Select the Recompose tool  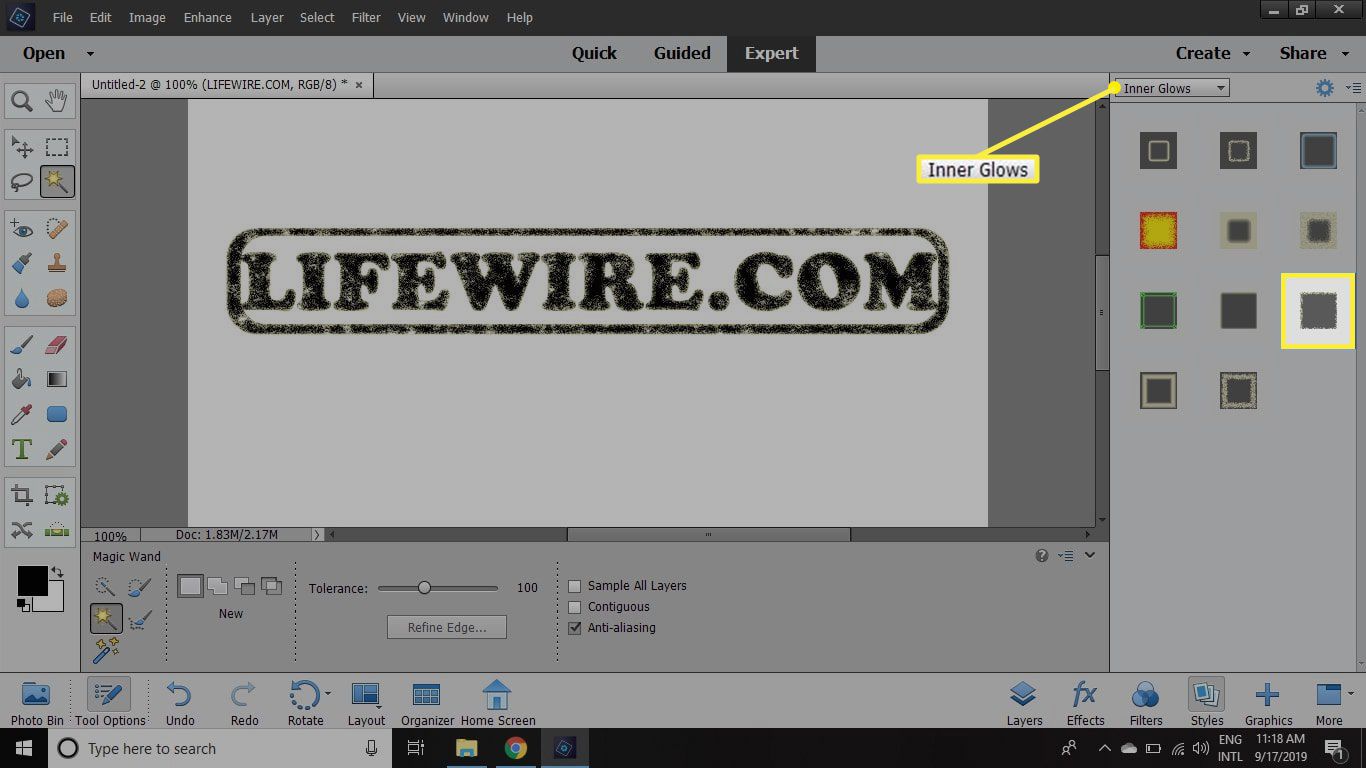tap(57, 496)
